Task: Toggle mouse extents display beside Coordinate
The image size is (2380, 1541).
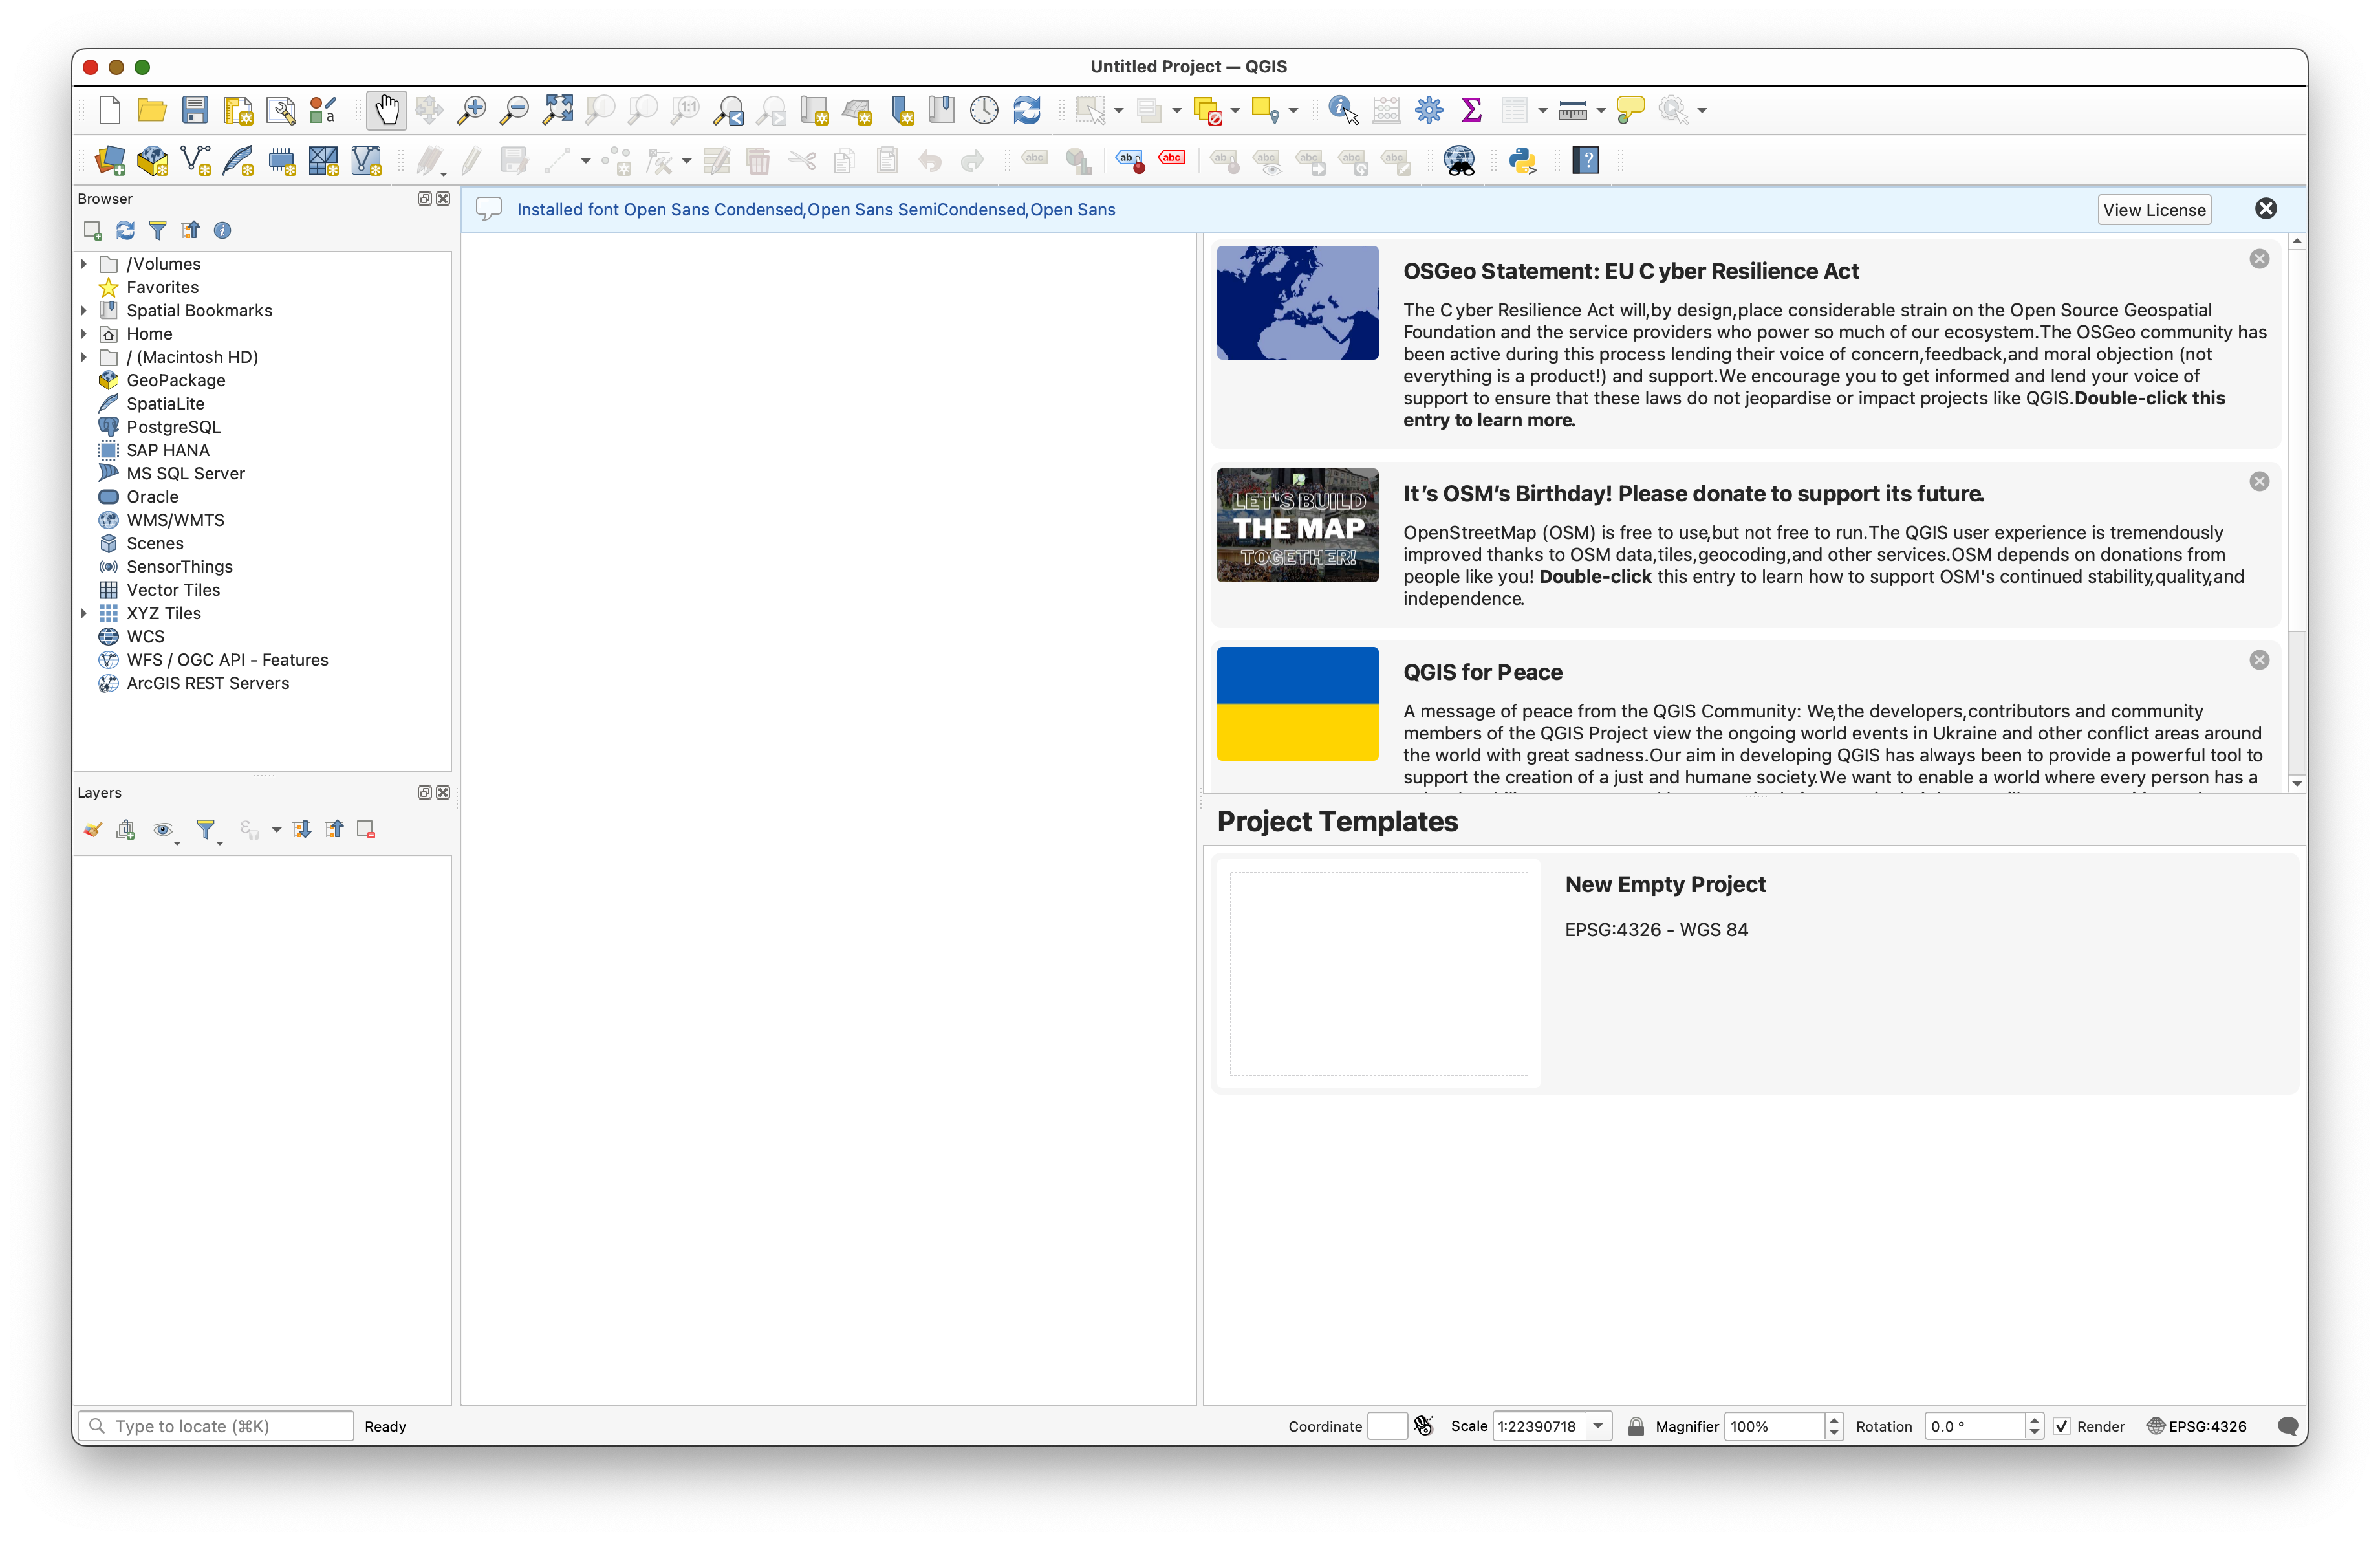Action: (1423, 1427)
